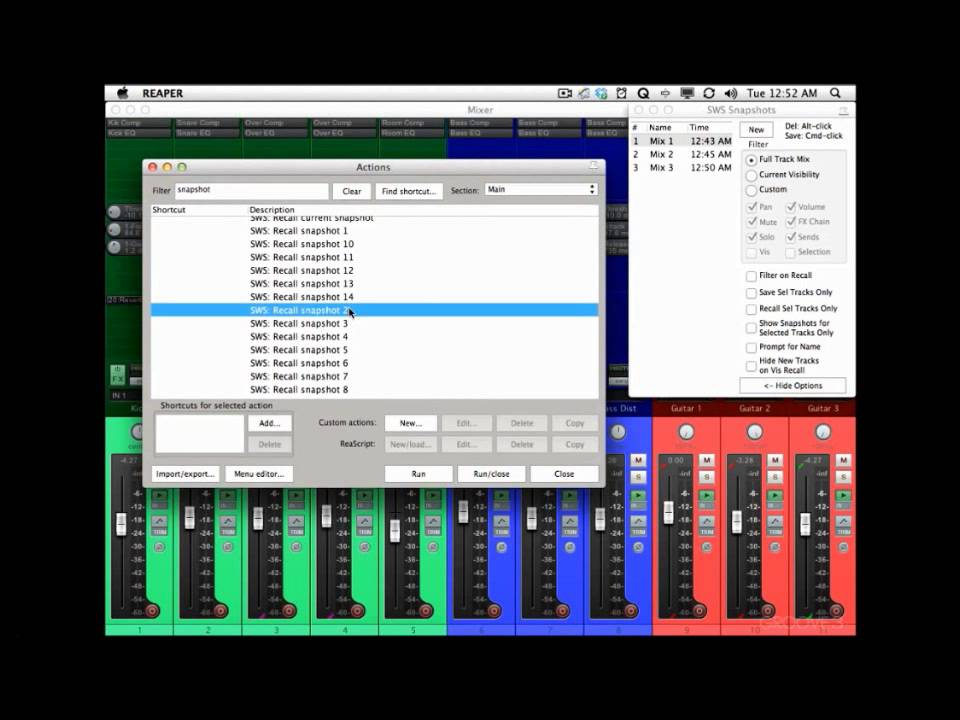This screenshot has width=960, height=720.
Task: Open envelope trim button on track 4
Action: [x=365, y=525]
